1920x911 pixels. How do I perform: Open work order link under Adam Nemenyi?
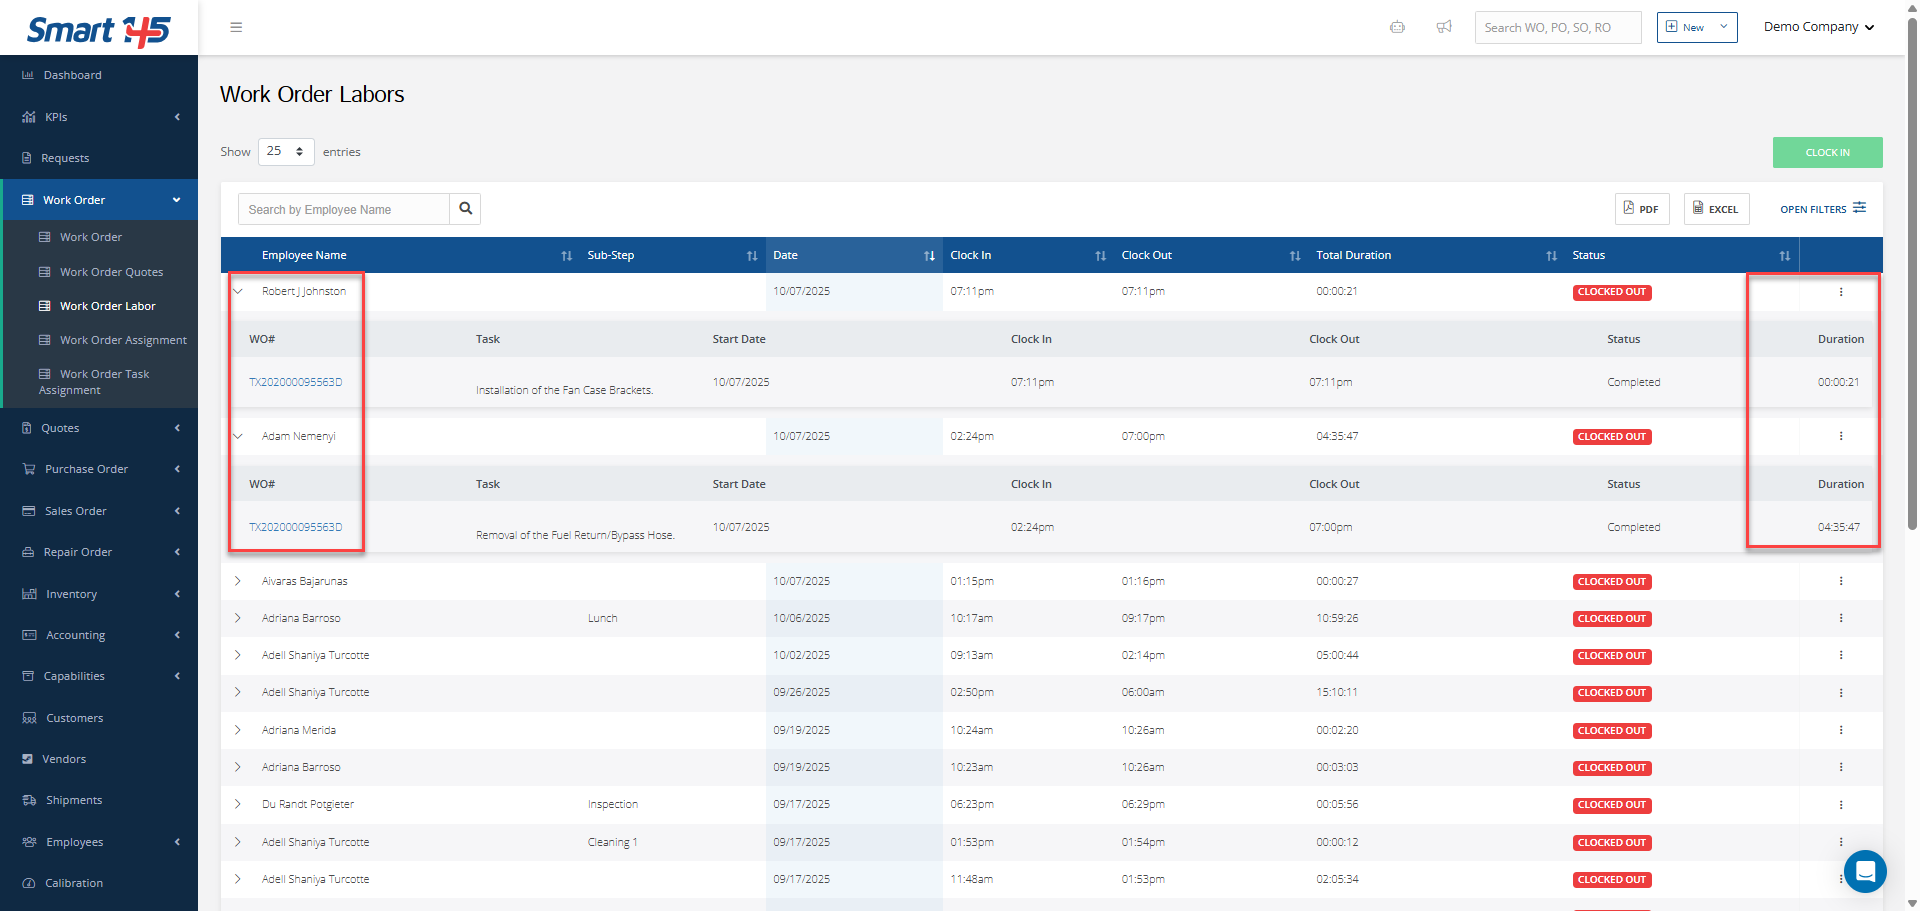(295, 527)
